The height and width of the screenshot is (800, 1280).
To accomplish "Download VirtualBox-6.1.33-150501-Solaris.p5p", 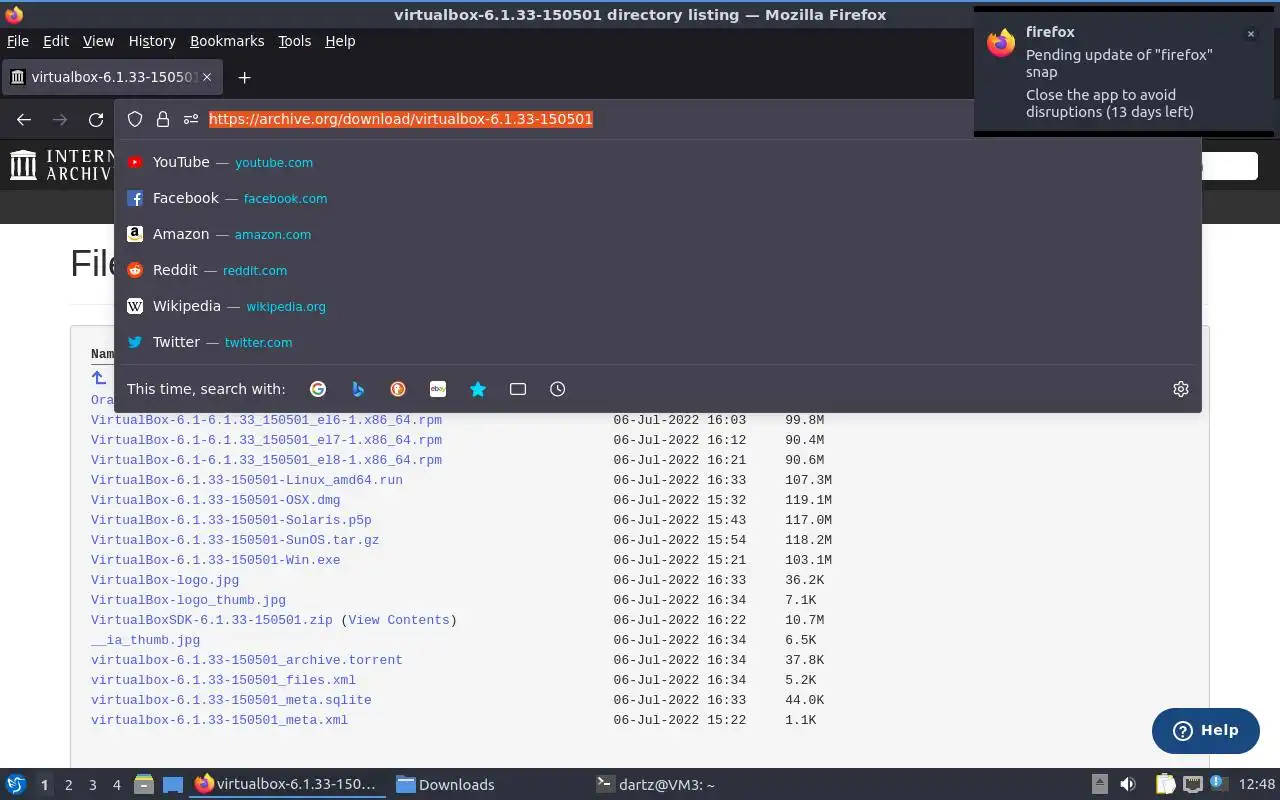I will (231, 520).
